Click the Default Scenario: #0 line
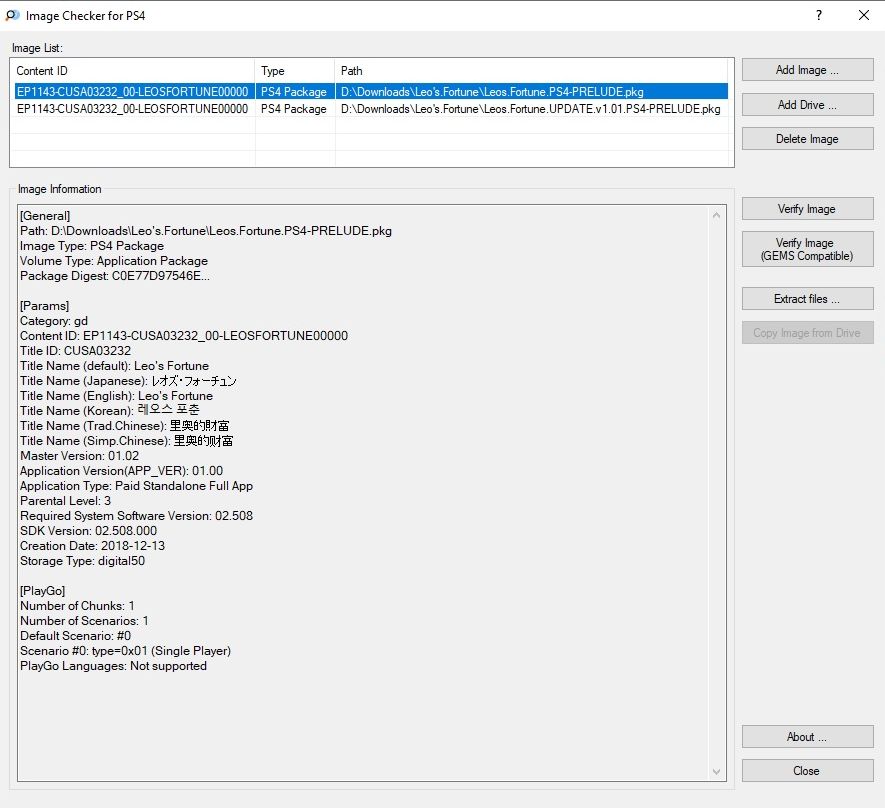This screenshot has height=808, width=885. 76,636
